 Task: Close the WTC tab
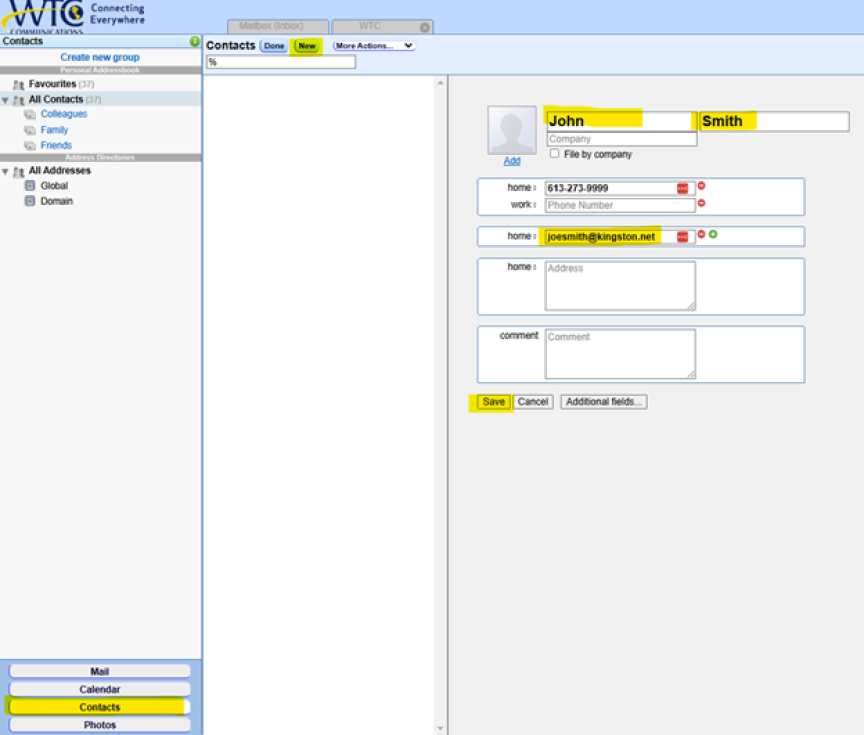425,27
